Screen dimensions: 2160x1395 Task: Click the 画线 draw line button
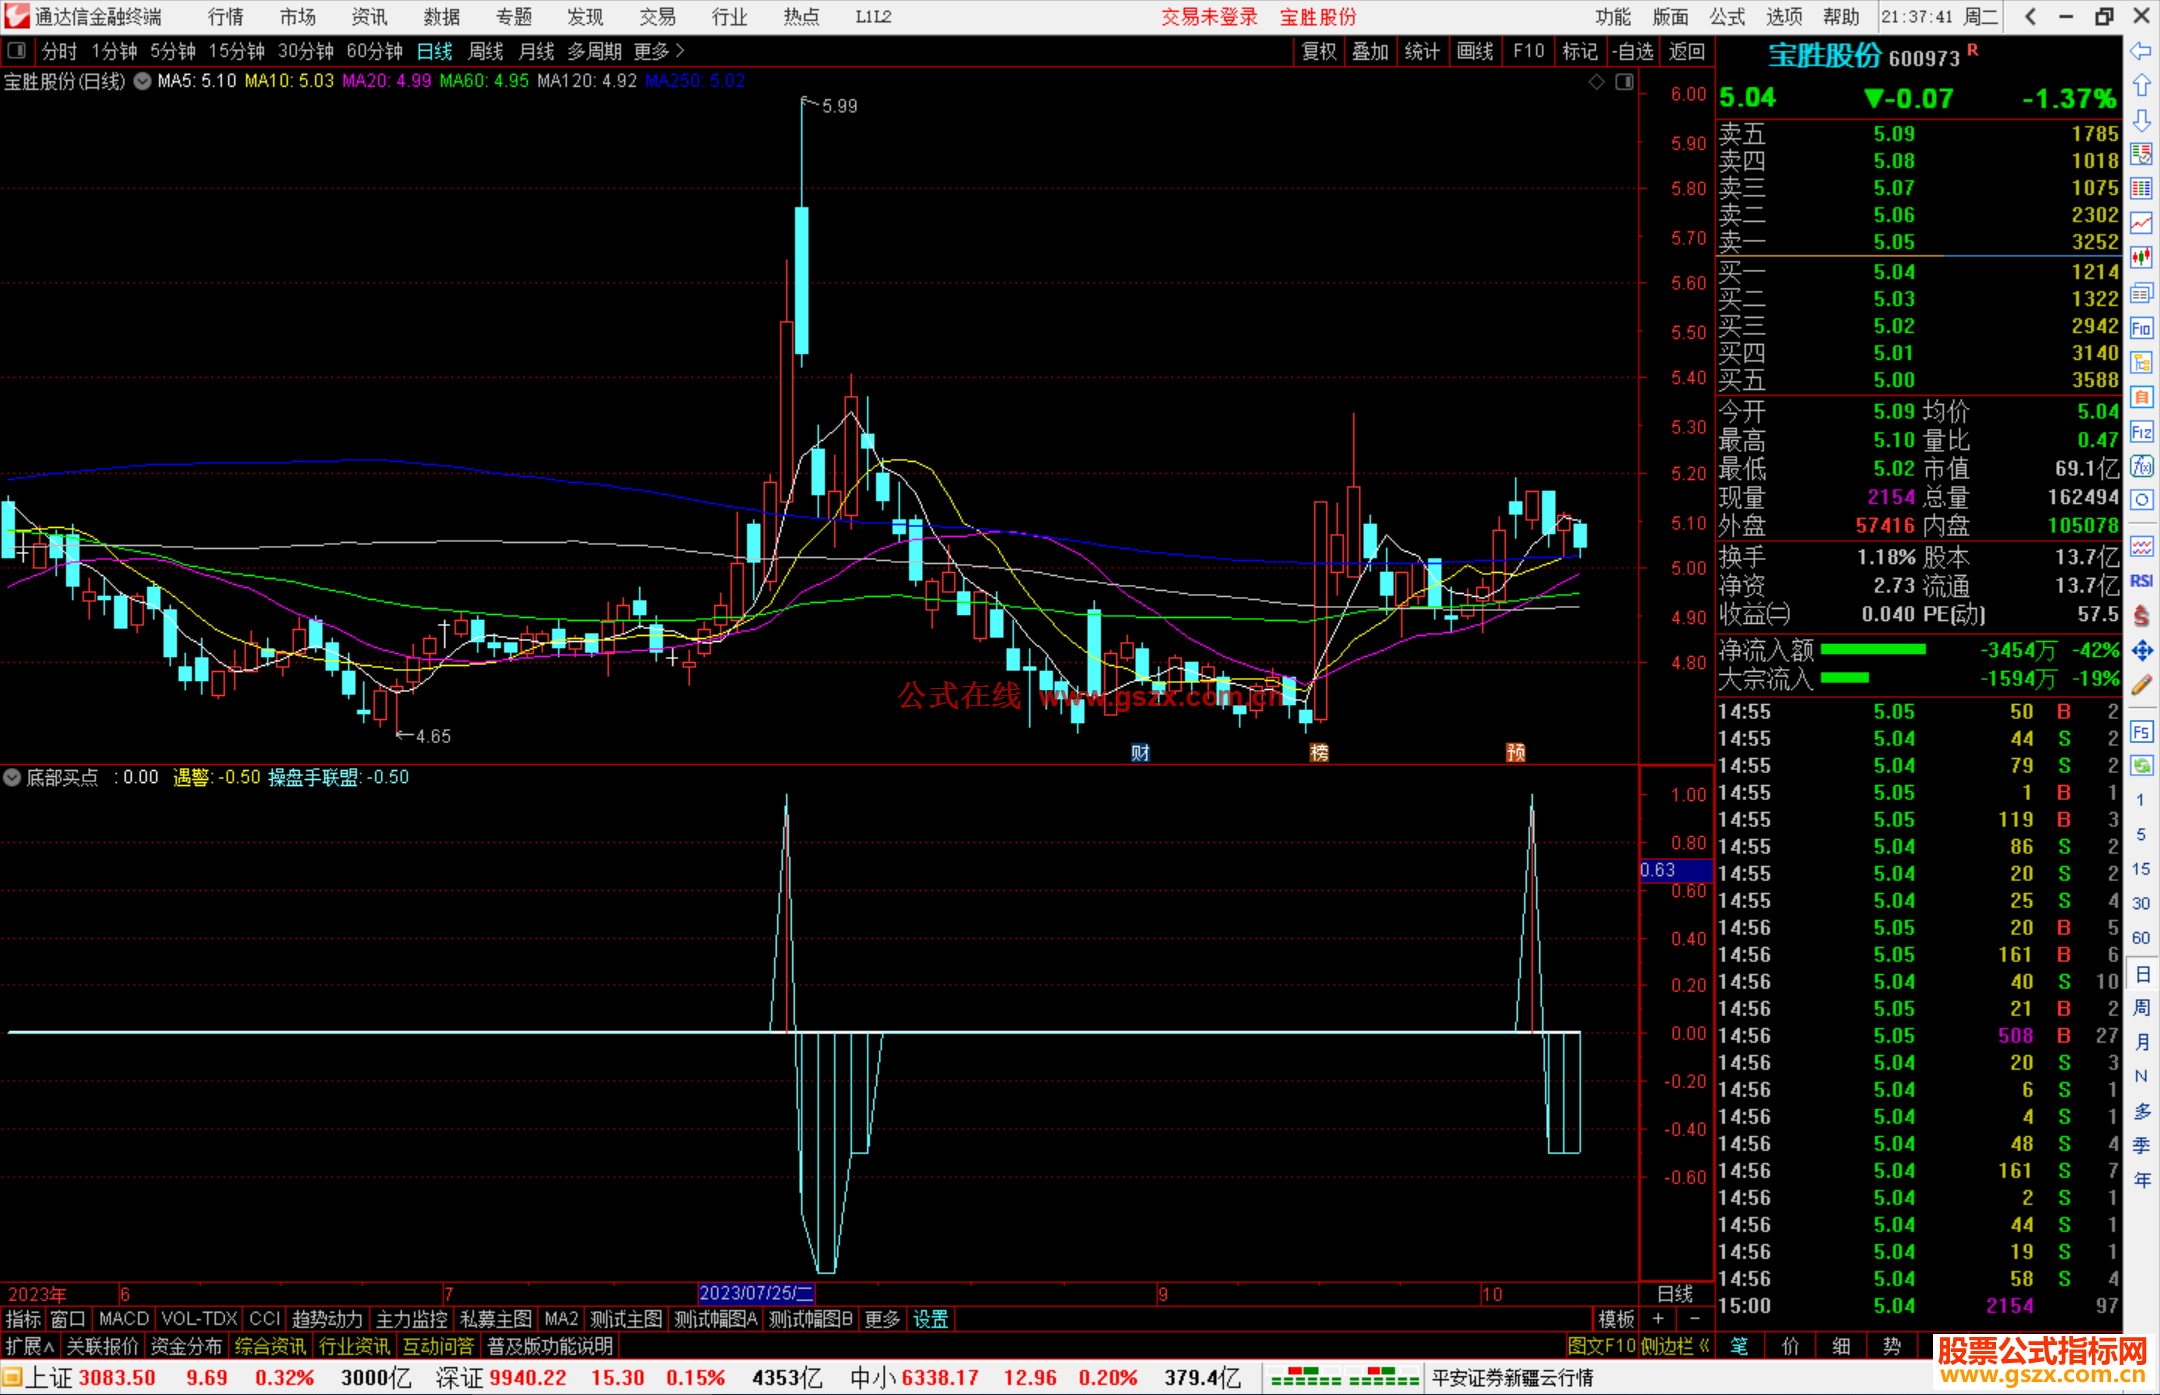tap(1474, 51)
